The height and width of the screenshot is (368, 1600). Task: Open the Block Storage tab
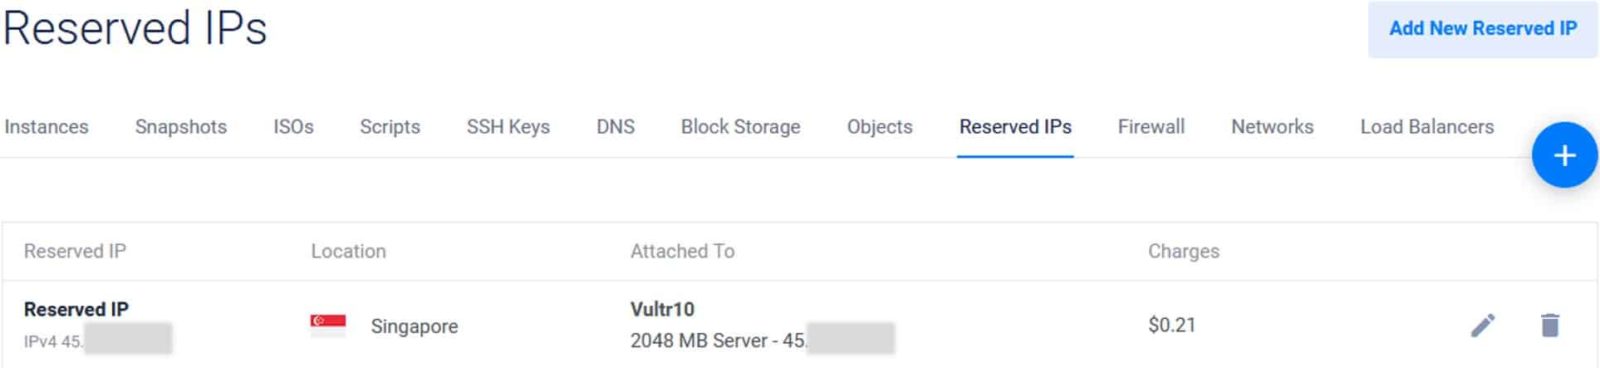coord(741,127)
